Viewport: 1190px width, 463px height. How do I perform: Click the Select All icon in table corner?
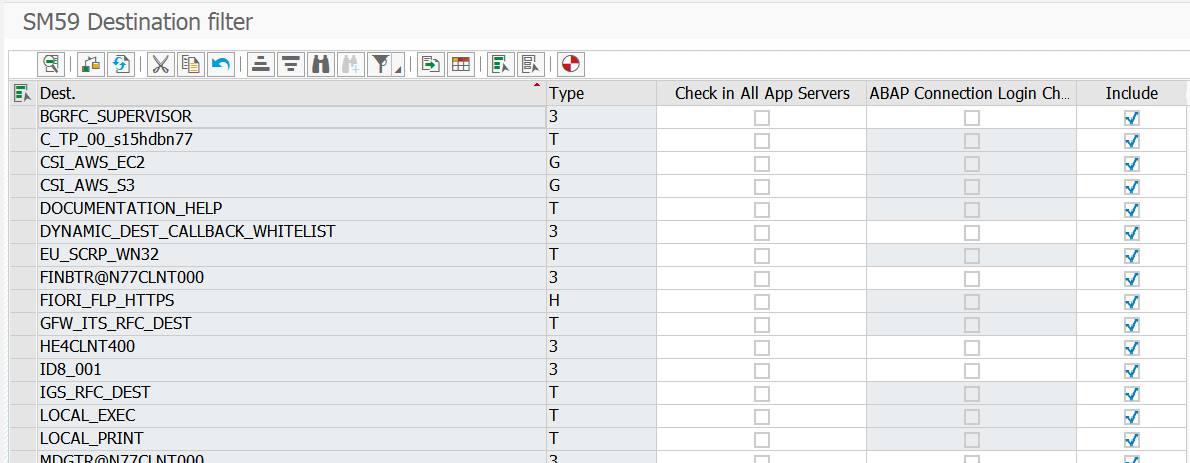click(x=21, y=93)
